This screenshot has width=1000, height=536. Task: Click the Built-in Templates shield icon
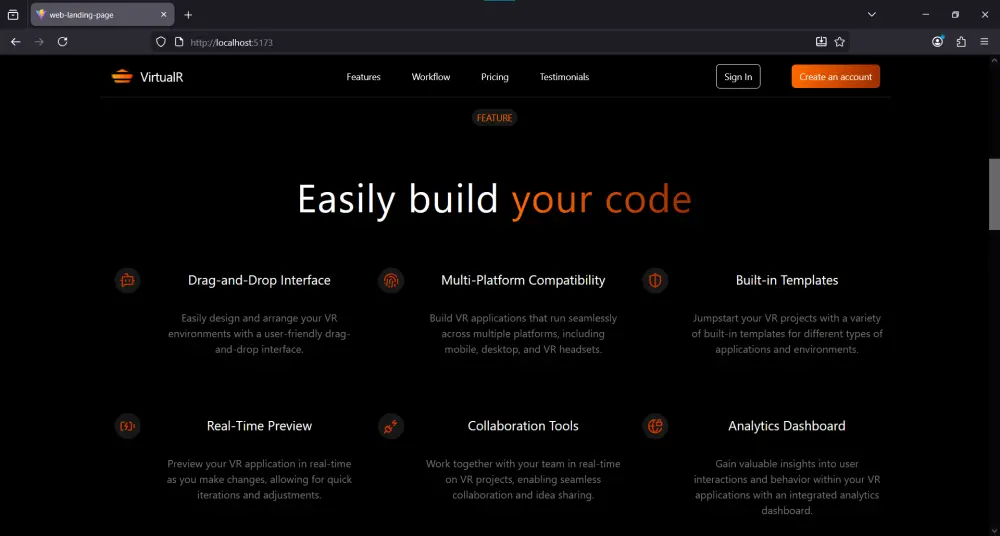(x=655, y=280)
